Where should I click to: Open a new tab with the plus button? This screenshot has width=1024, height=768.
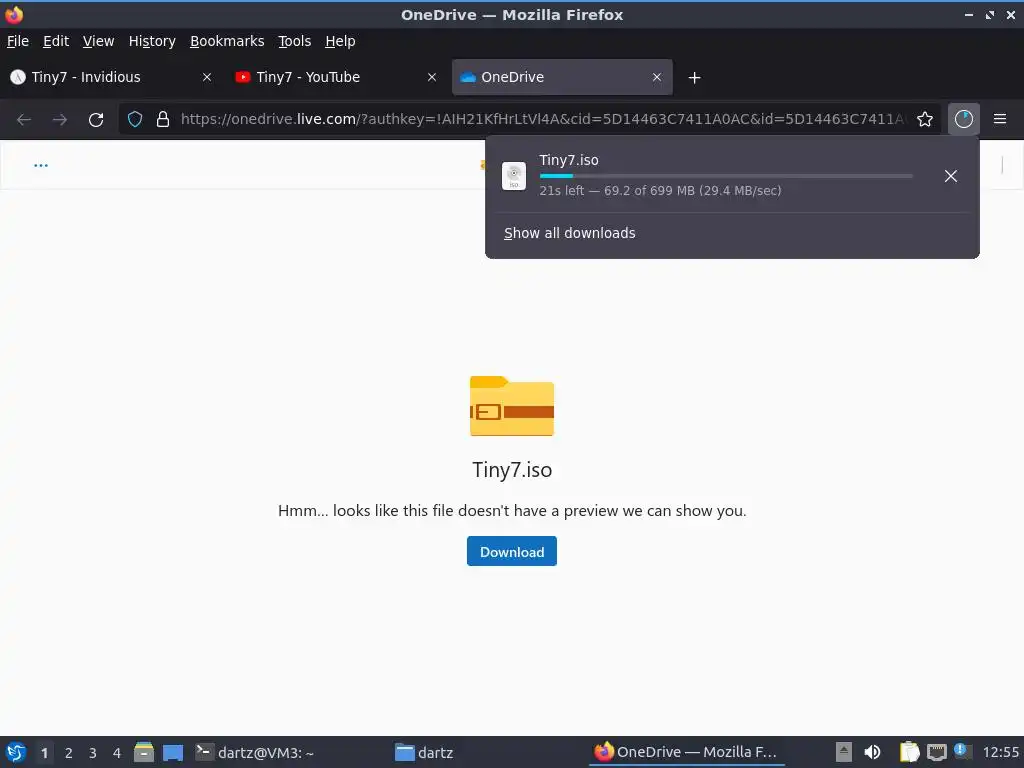(x=694, y=78)
